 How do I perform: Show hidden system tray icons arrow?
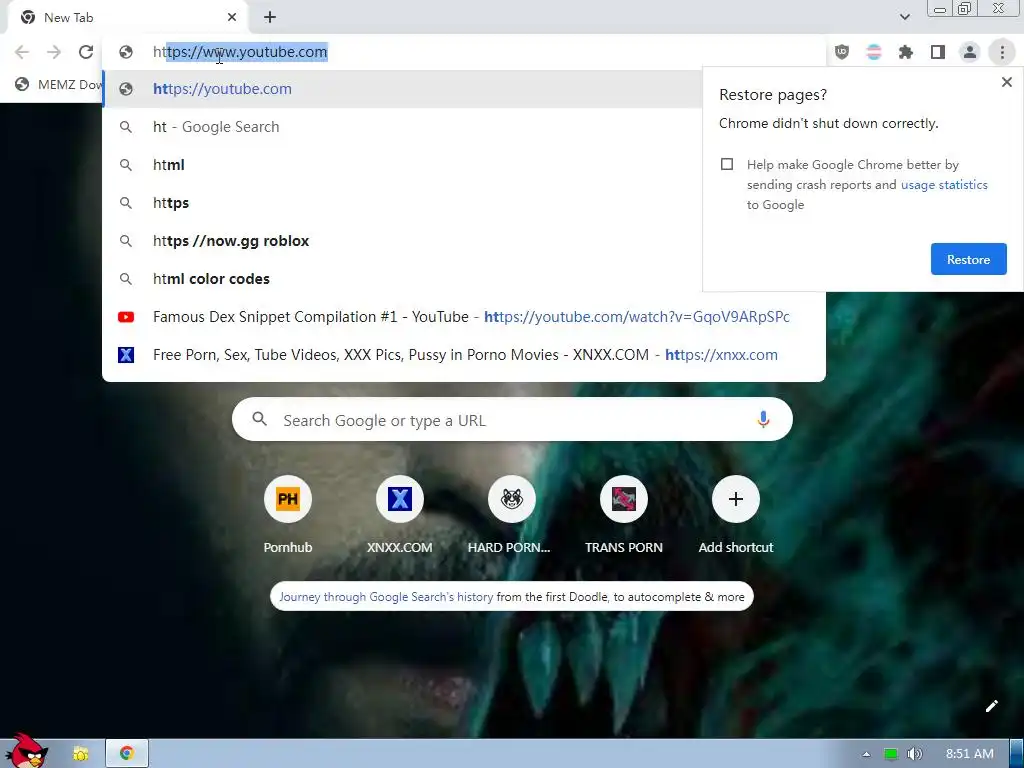click(x=866, y=754)
